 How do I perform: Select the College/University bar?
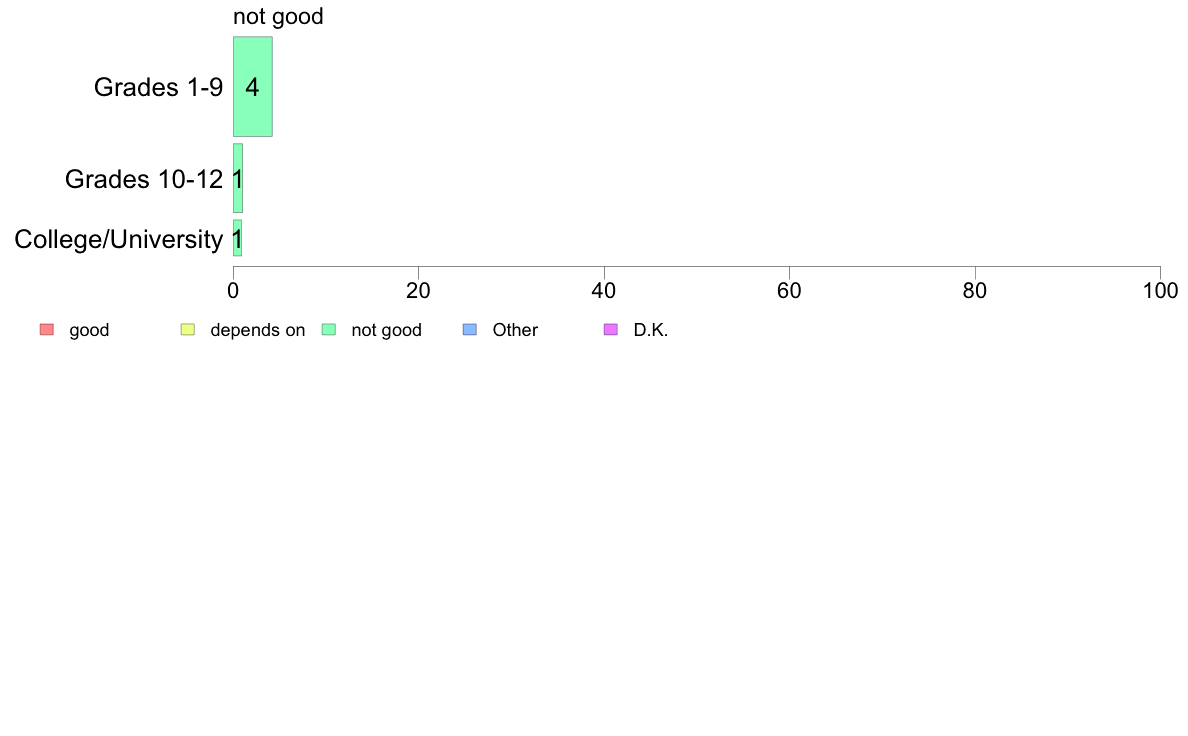coord(238,238)
